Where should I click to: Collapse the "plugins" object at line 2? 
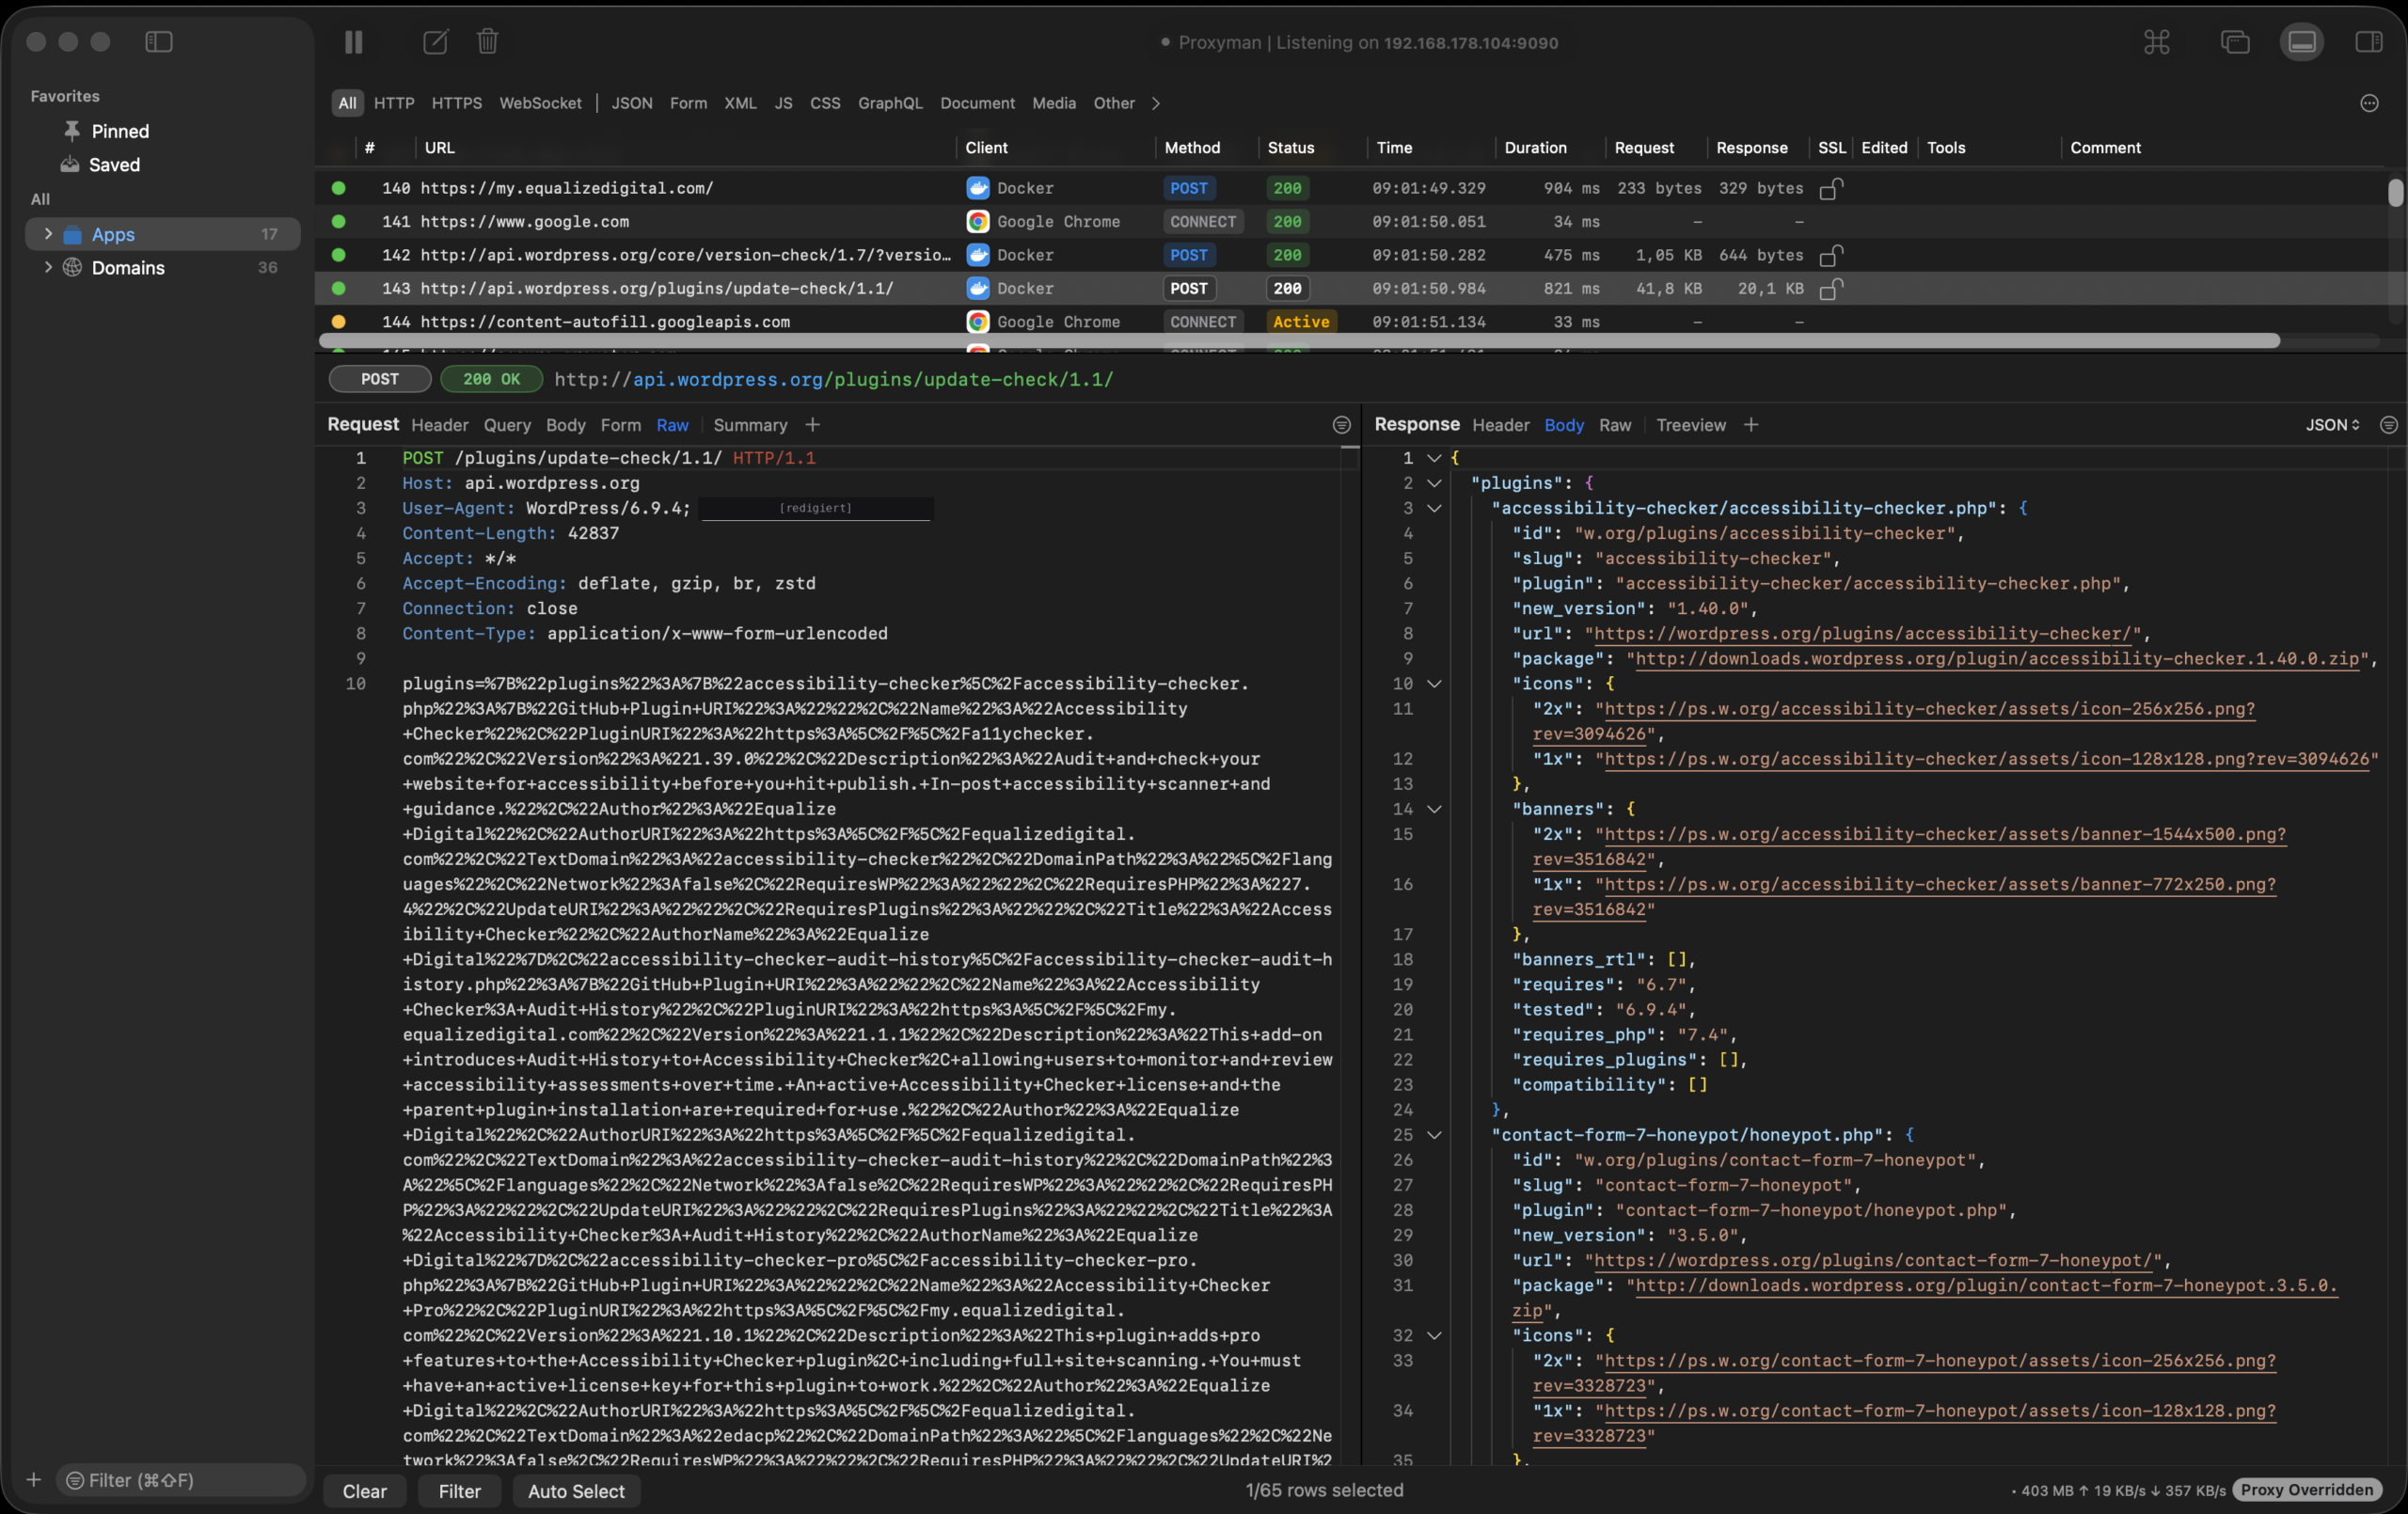(x=1434, y=483)
